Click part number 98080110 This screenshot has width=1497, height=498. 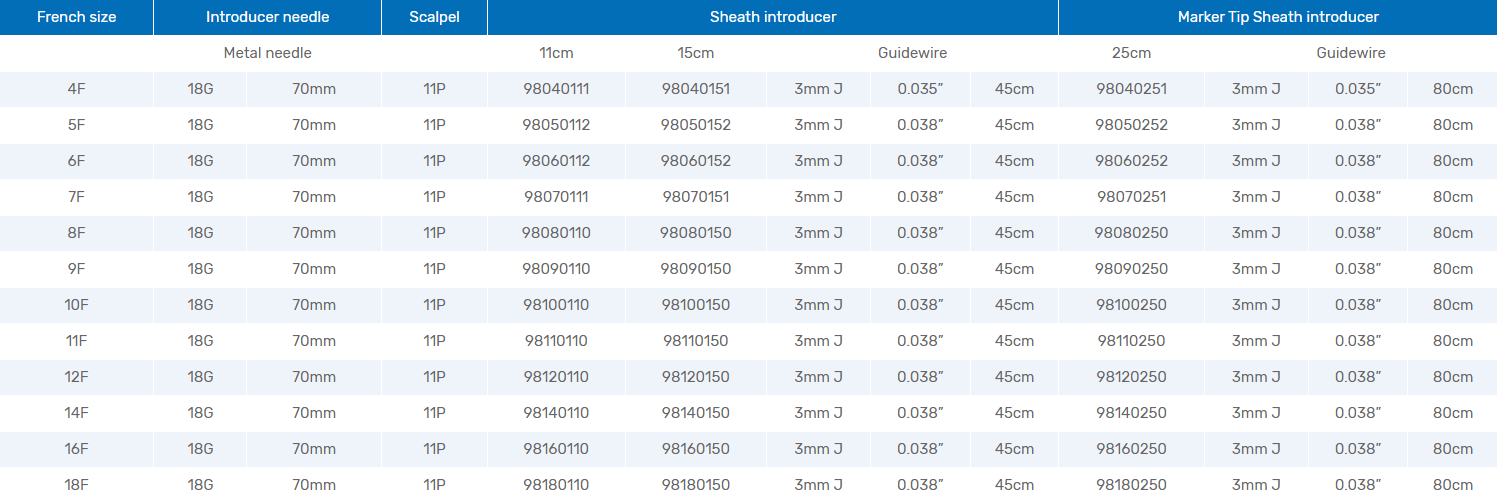coord(556,233)
